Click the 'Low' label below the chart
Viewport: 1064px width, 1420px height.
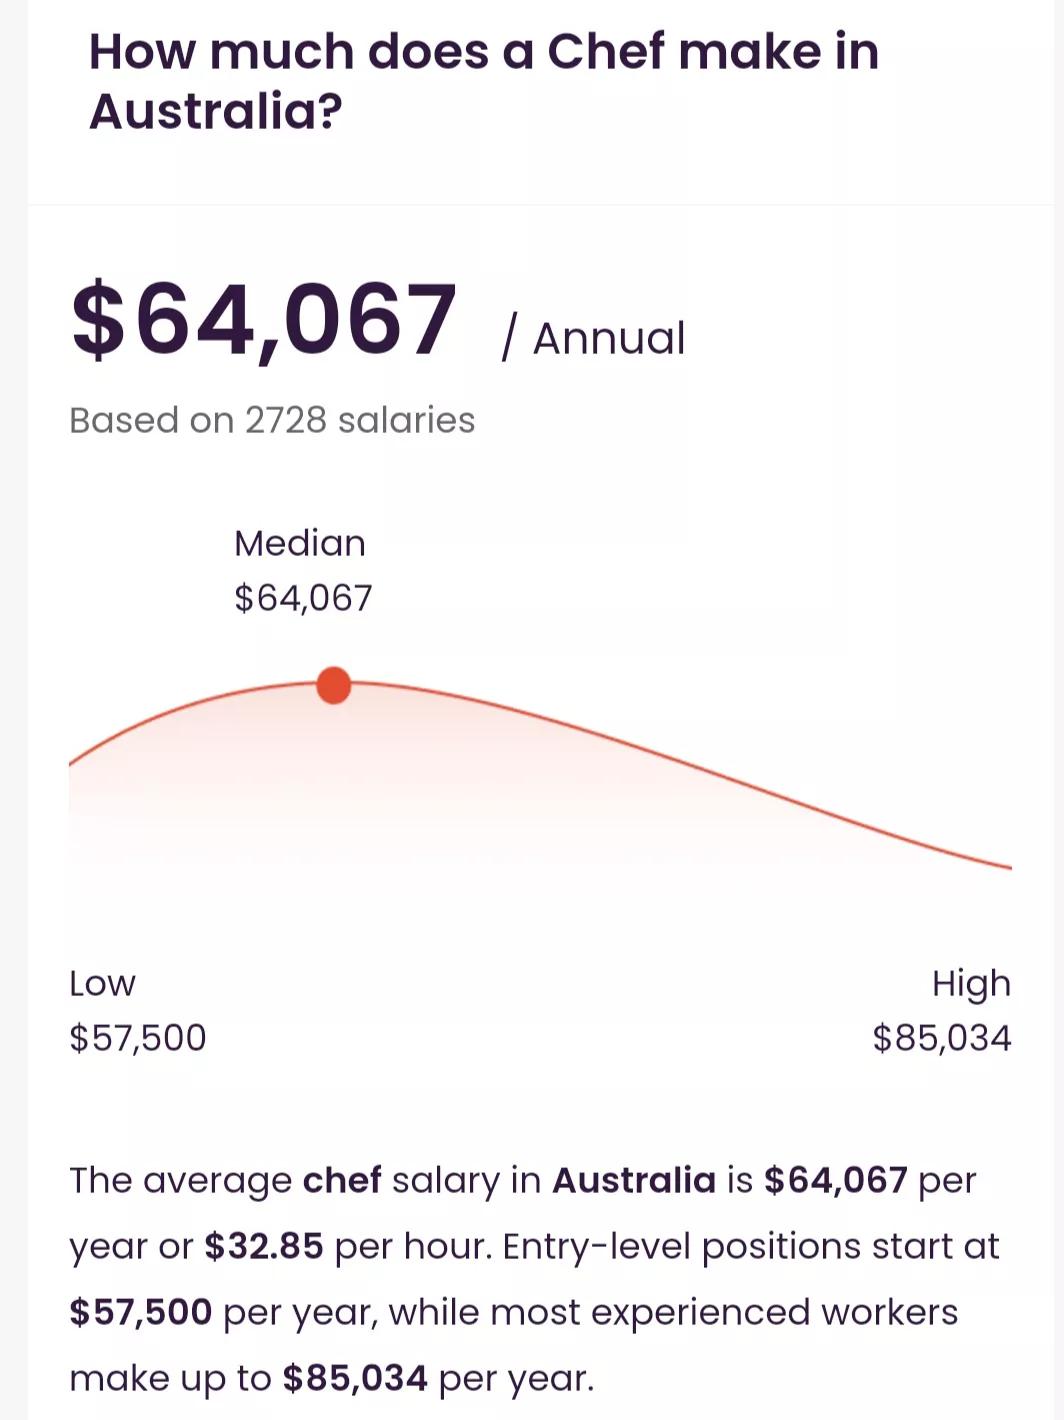tap(102, 983)
